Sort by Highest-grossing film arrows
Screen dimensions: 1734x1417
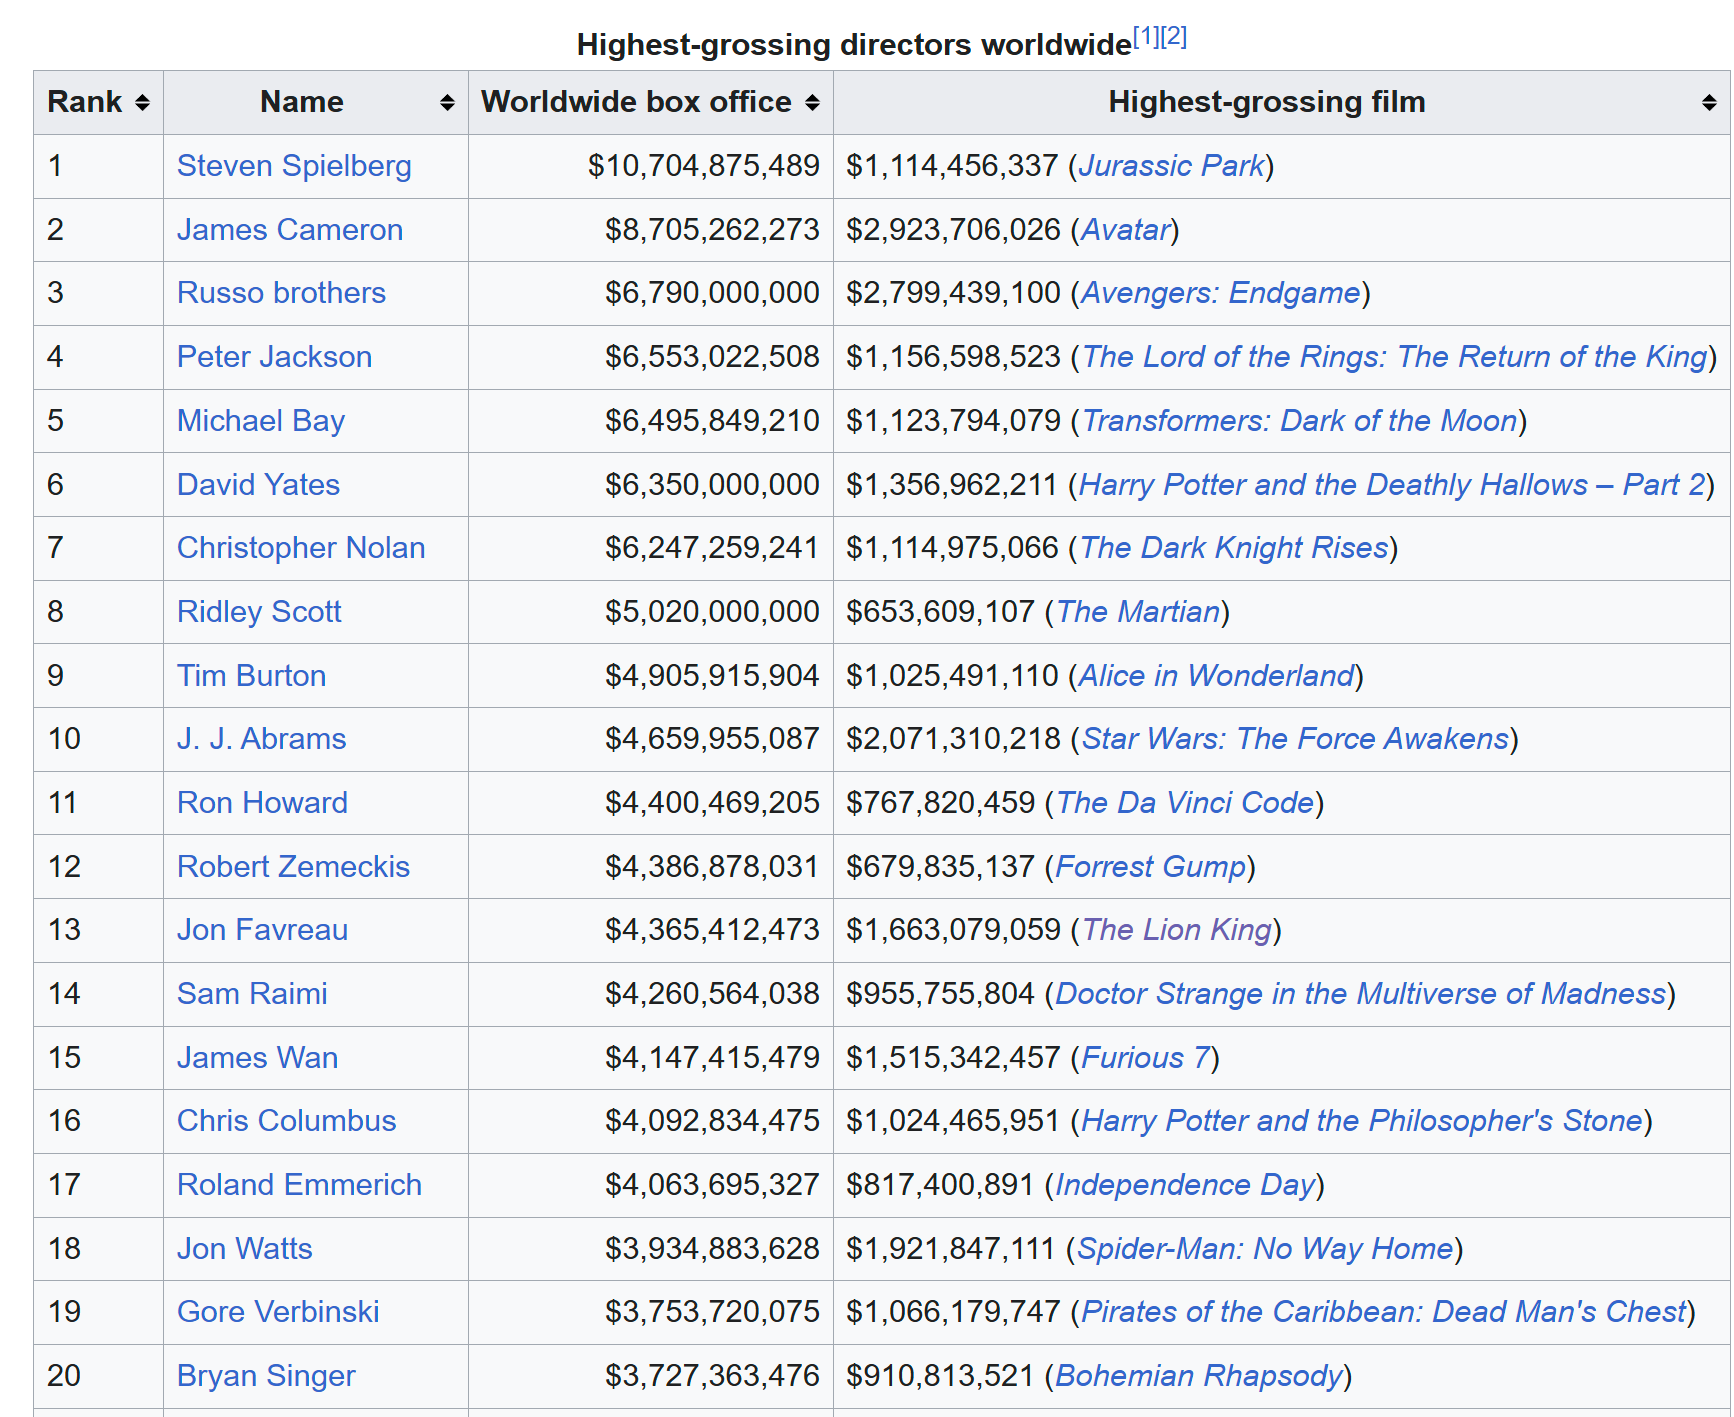tap(1709, 103)
